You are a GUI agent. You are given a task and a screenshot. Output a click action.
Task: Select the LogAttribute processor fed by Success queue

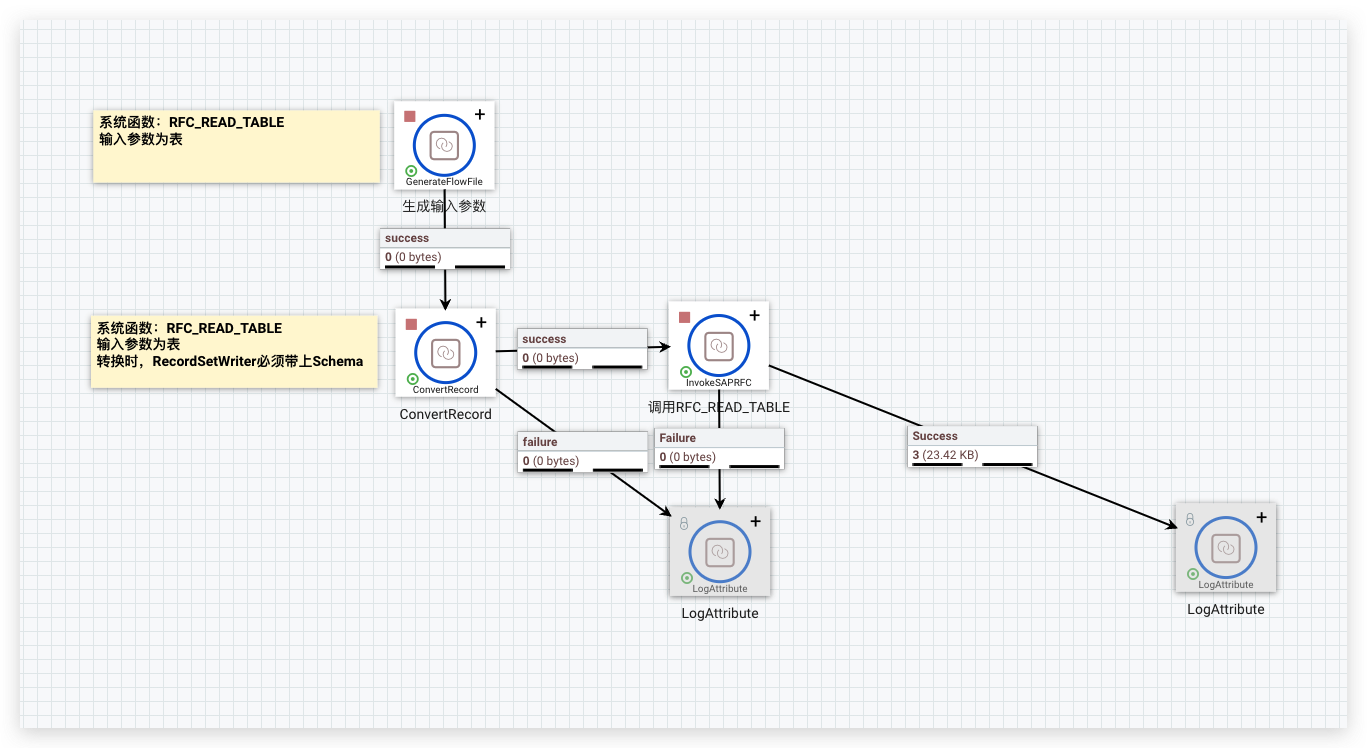coord(1226,548)
